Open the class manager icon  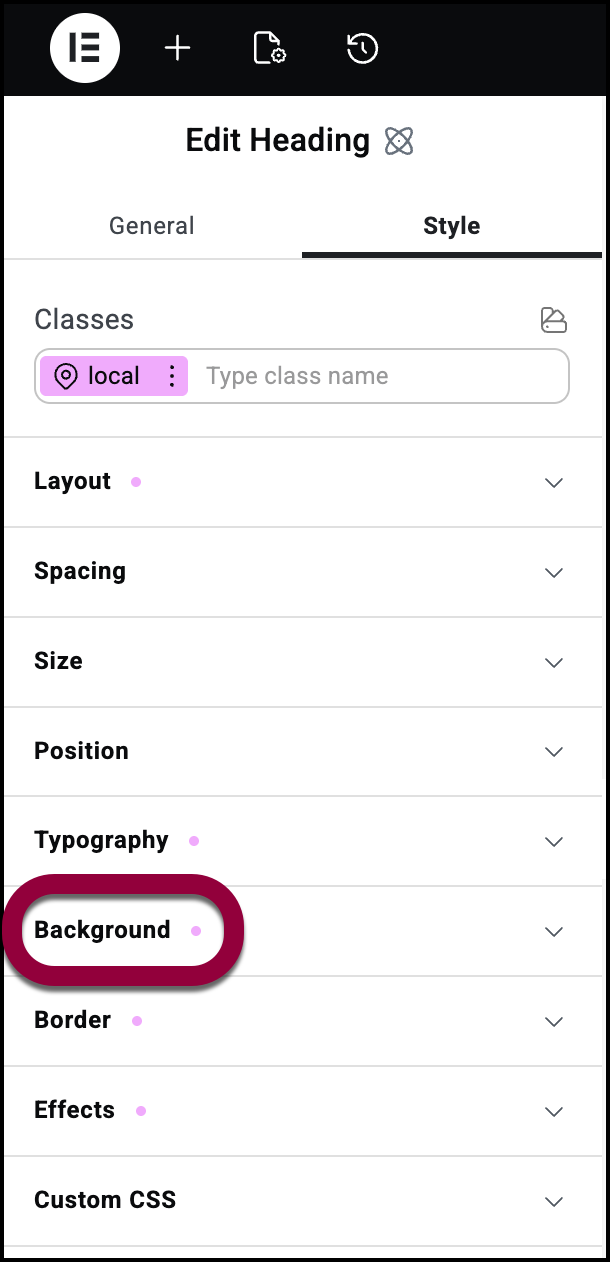click(x=553, y=320)
